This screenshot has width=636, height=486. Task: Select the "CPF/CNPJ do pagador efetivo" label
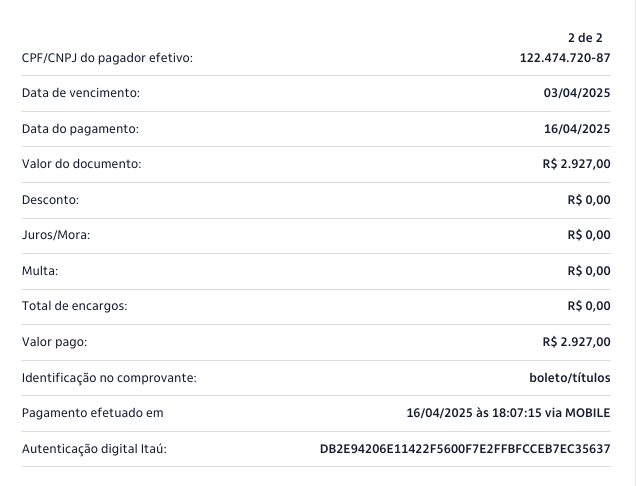tap(107, 58)
